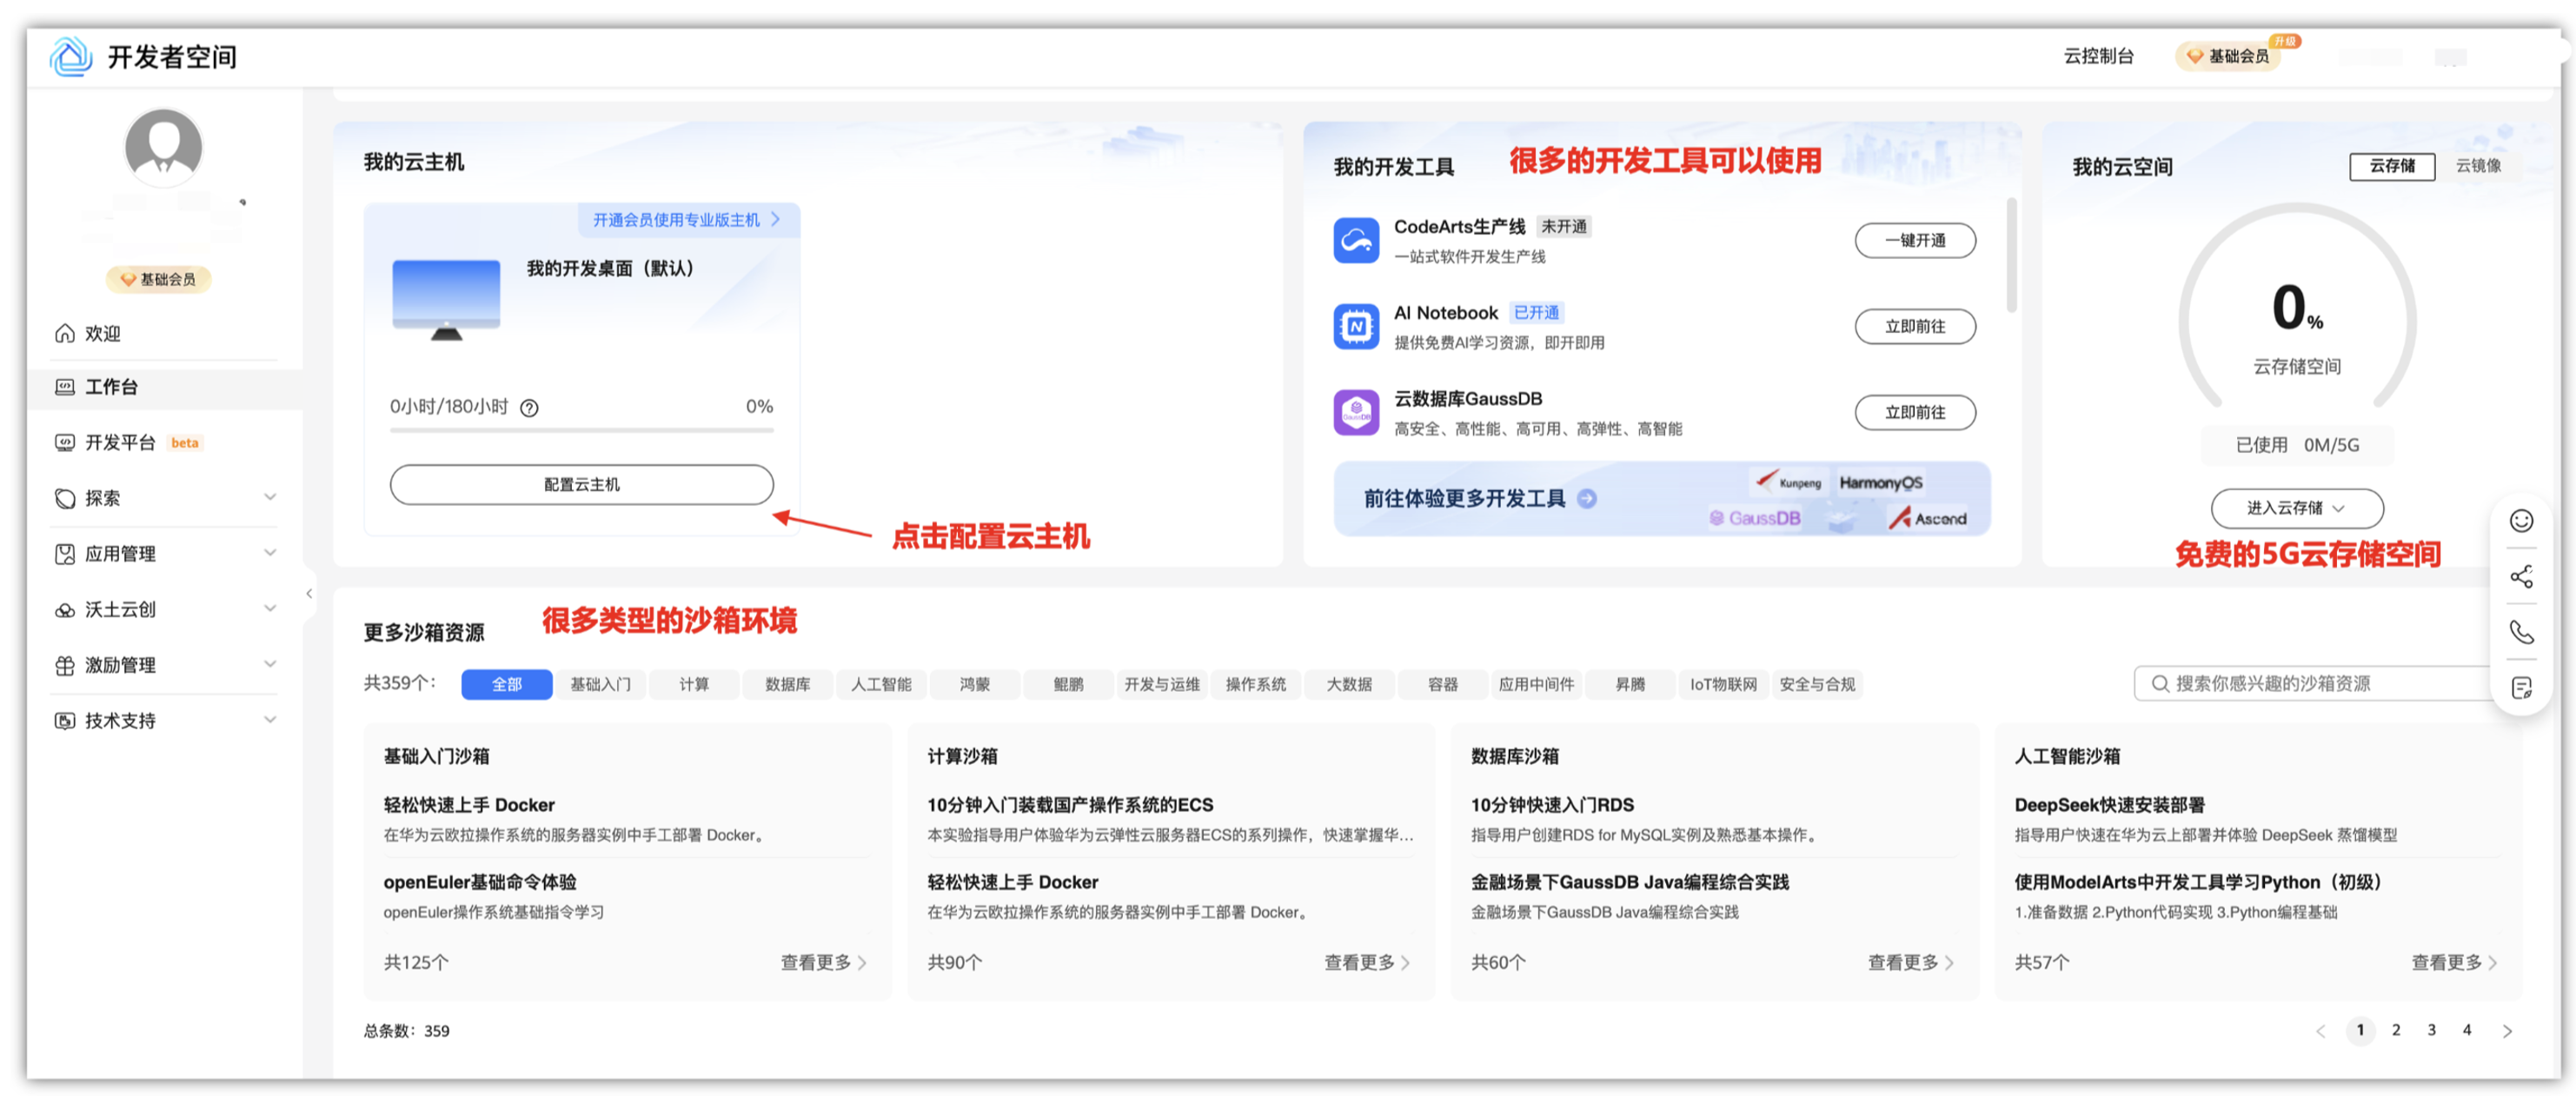Open the smiley feedback icon in right floating bar
This screenshot has height=1097, width=2576.
tap(2520, 521)
